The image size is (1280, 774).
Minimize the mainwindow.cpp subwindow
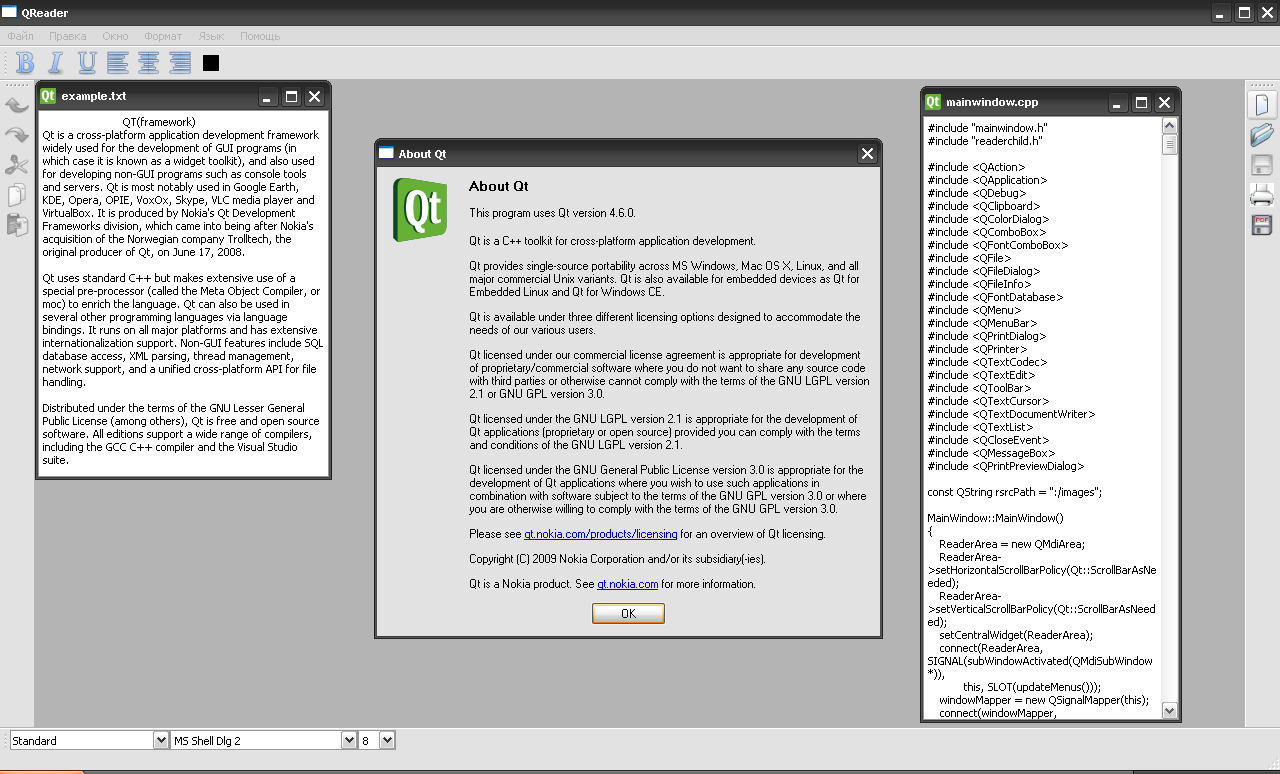click(x=1118, y=103)
